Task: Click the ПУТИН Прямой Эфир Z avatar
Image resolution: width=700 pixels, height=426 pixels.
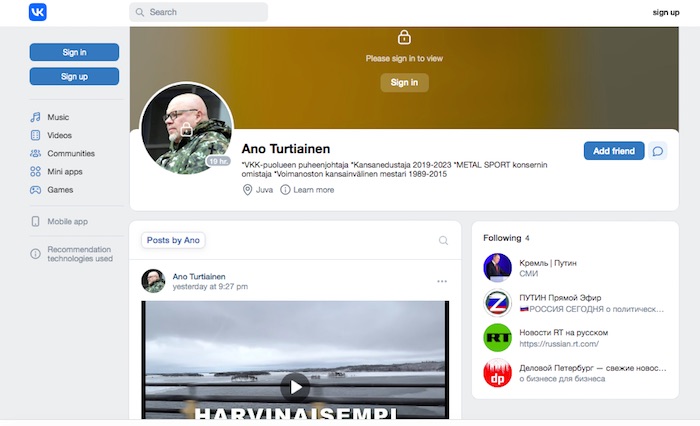Action: point(497,303)
